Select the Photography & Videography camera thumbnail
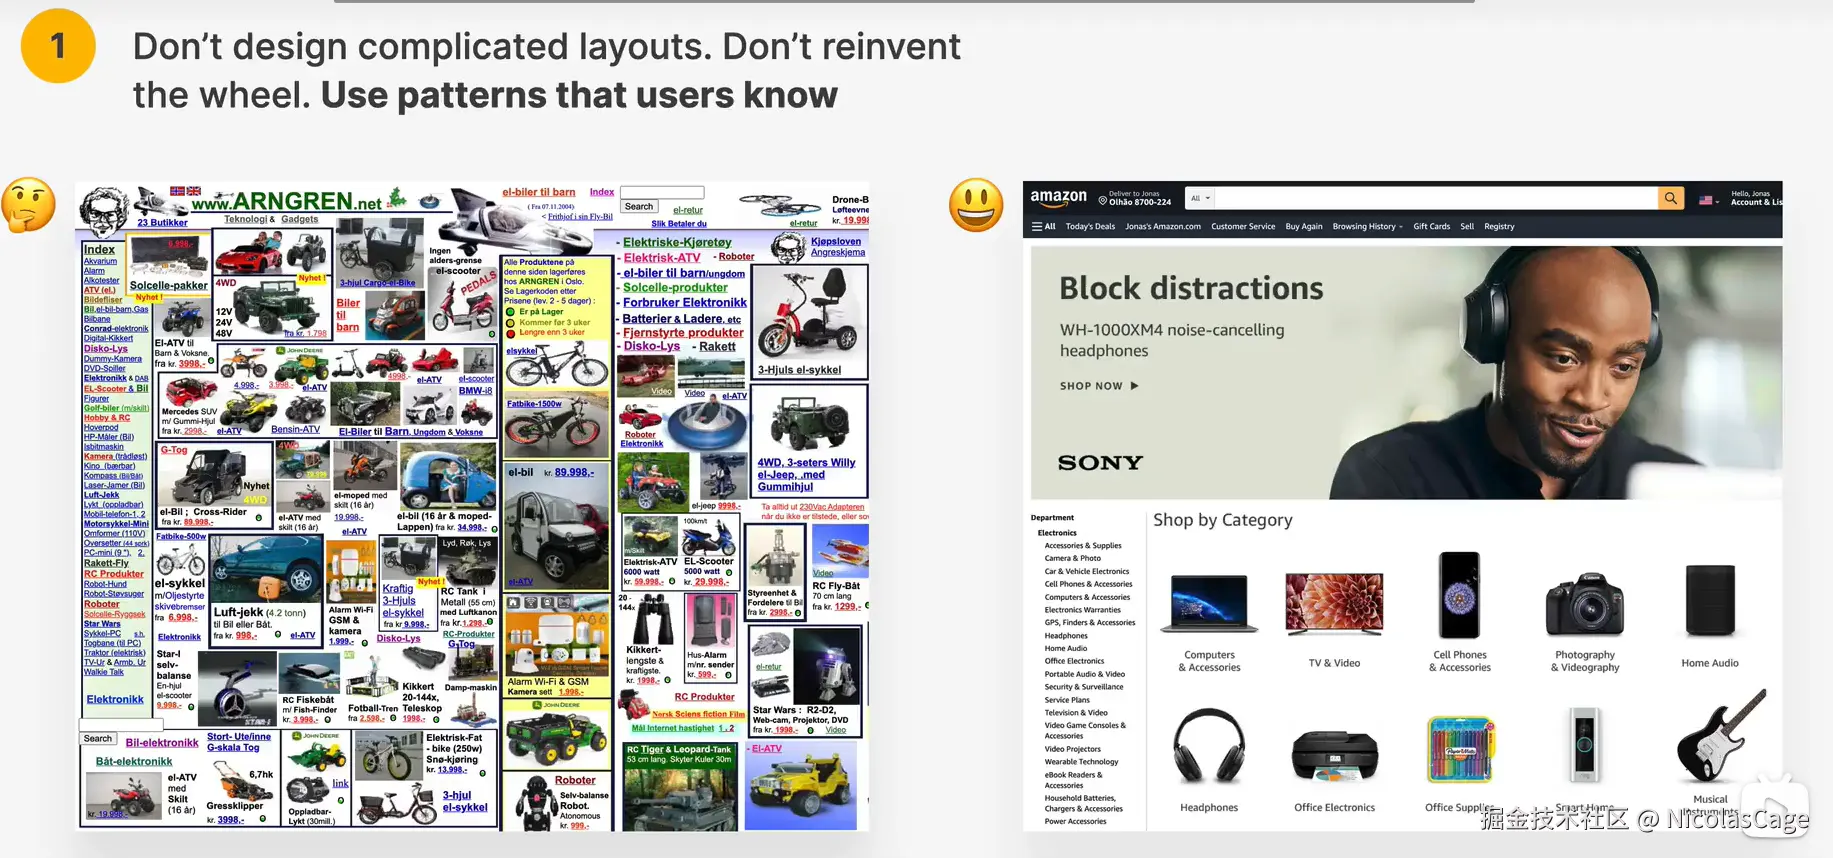The image size is (1833, 858). point(1585,604)
